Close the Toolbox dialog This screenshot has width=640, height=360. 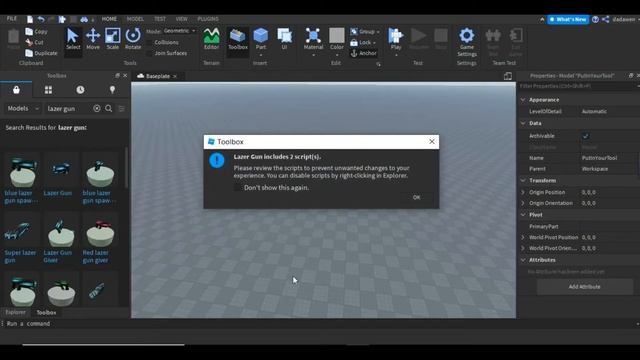(x=432, y=142)
